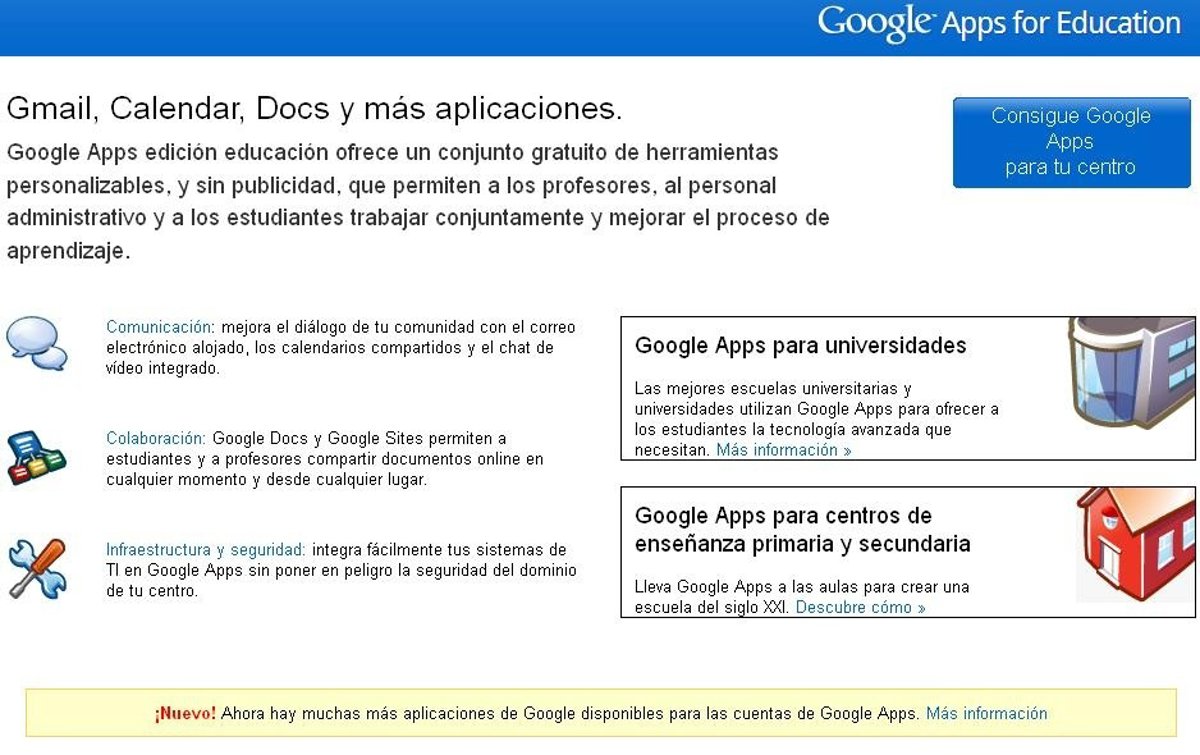
Task: Click the wrench and screwdriver icon
Action: (37, 568)
